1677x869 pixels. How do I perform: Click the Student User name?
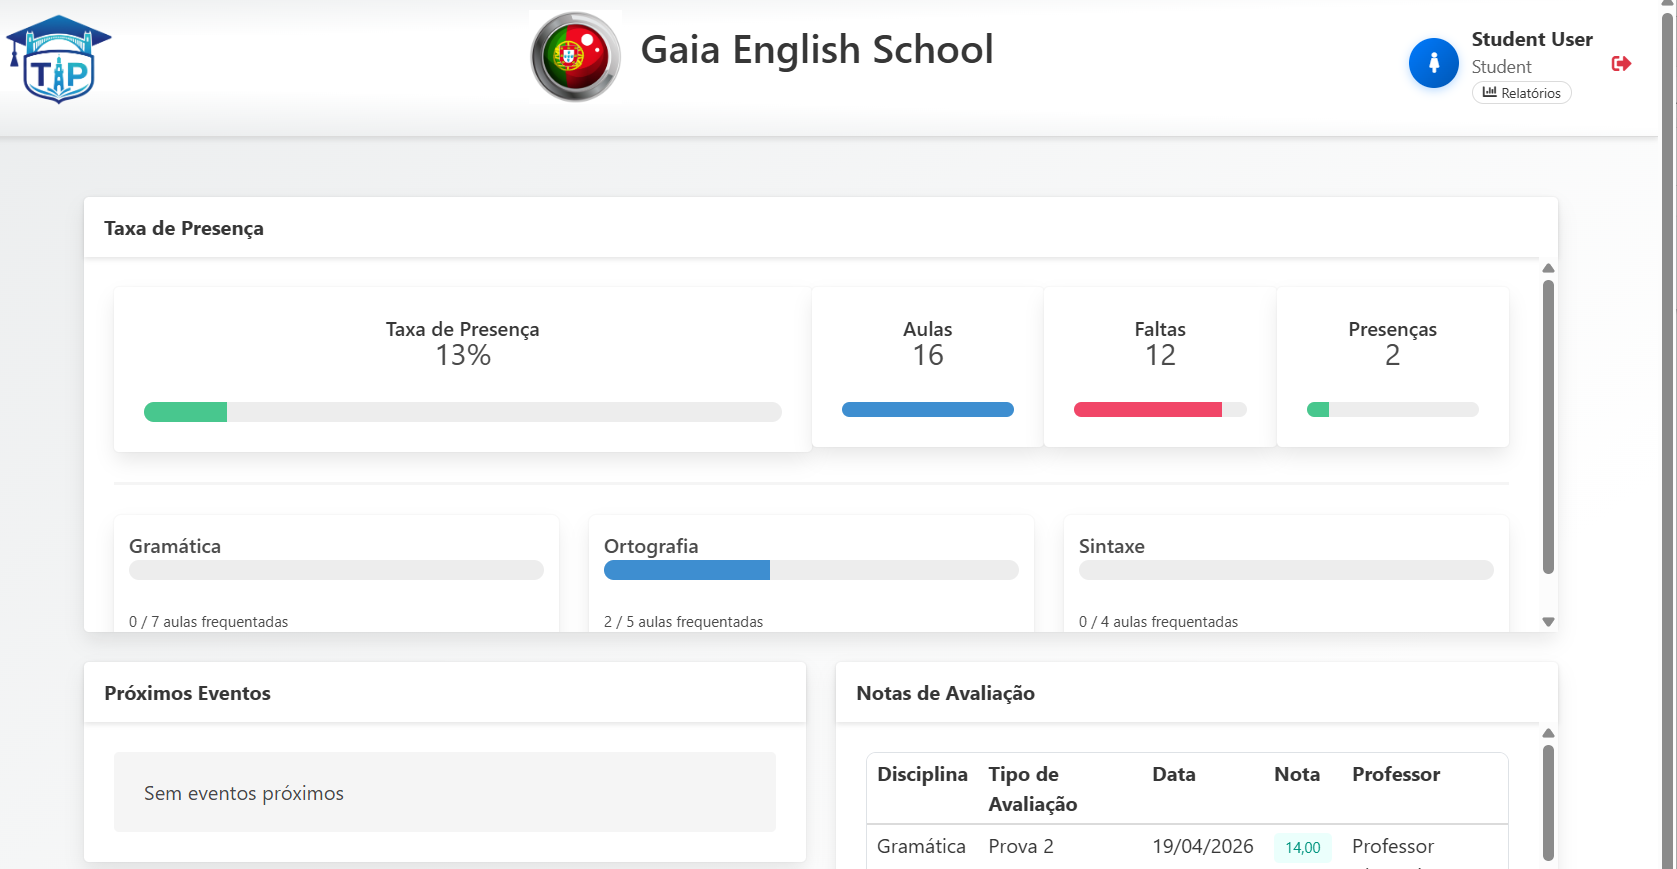(x=1532, y=39)
